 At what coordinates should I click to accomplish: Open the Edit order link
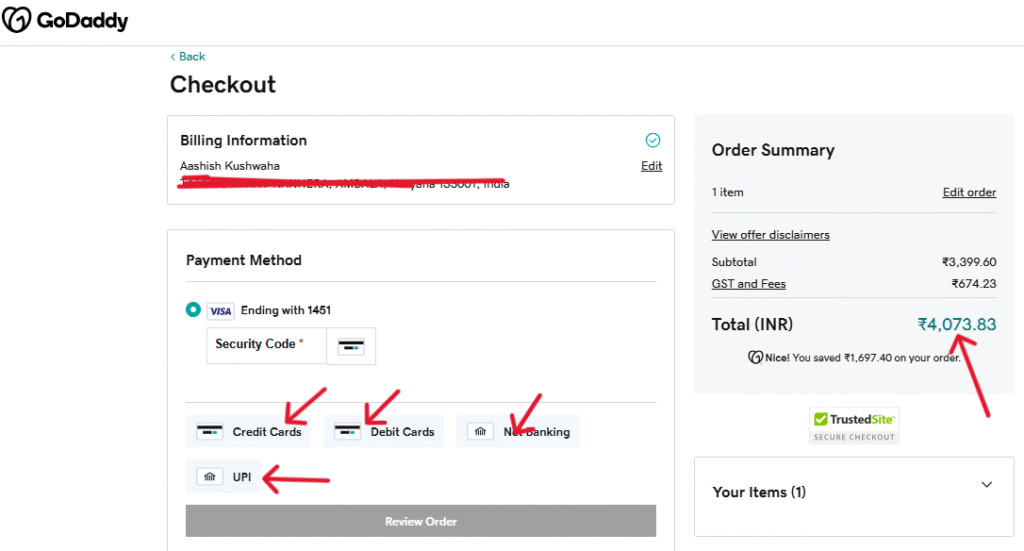coord(969,192)
